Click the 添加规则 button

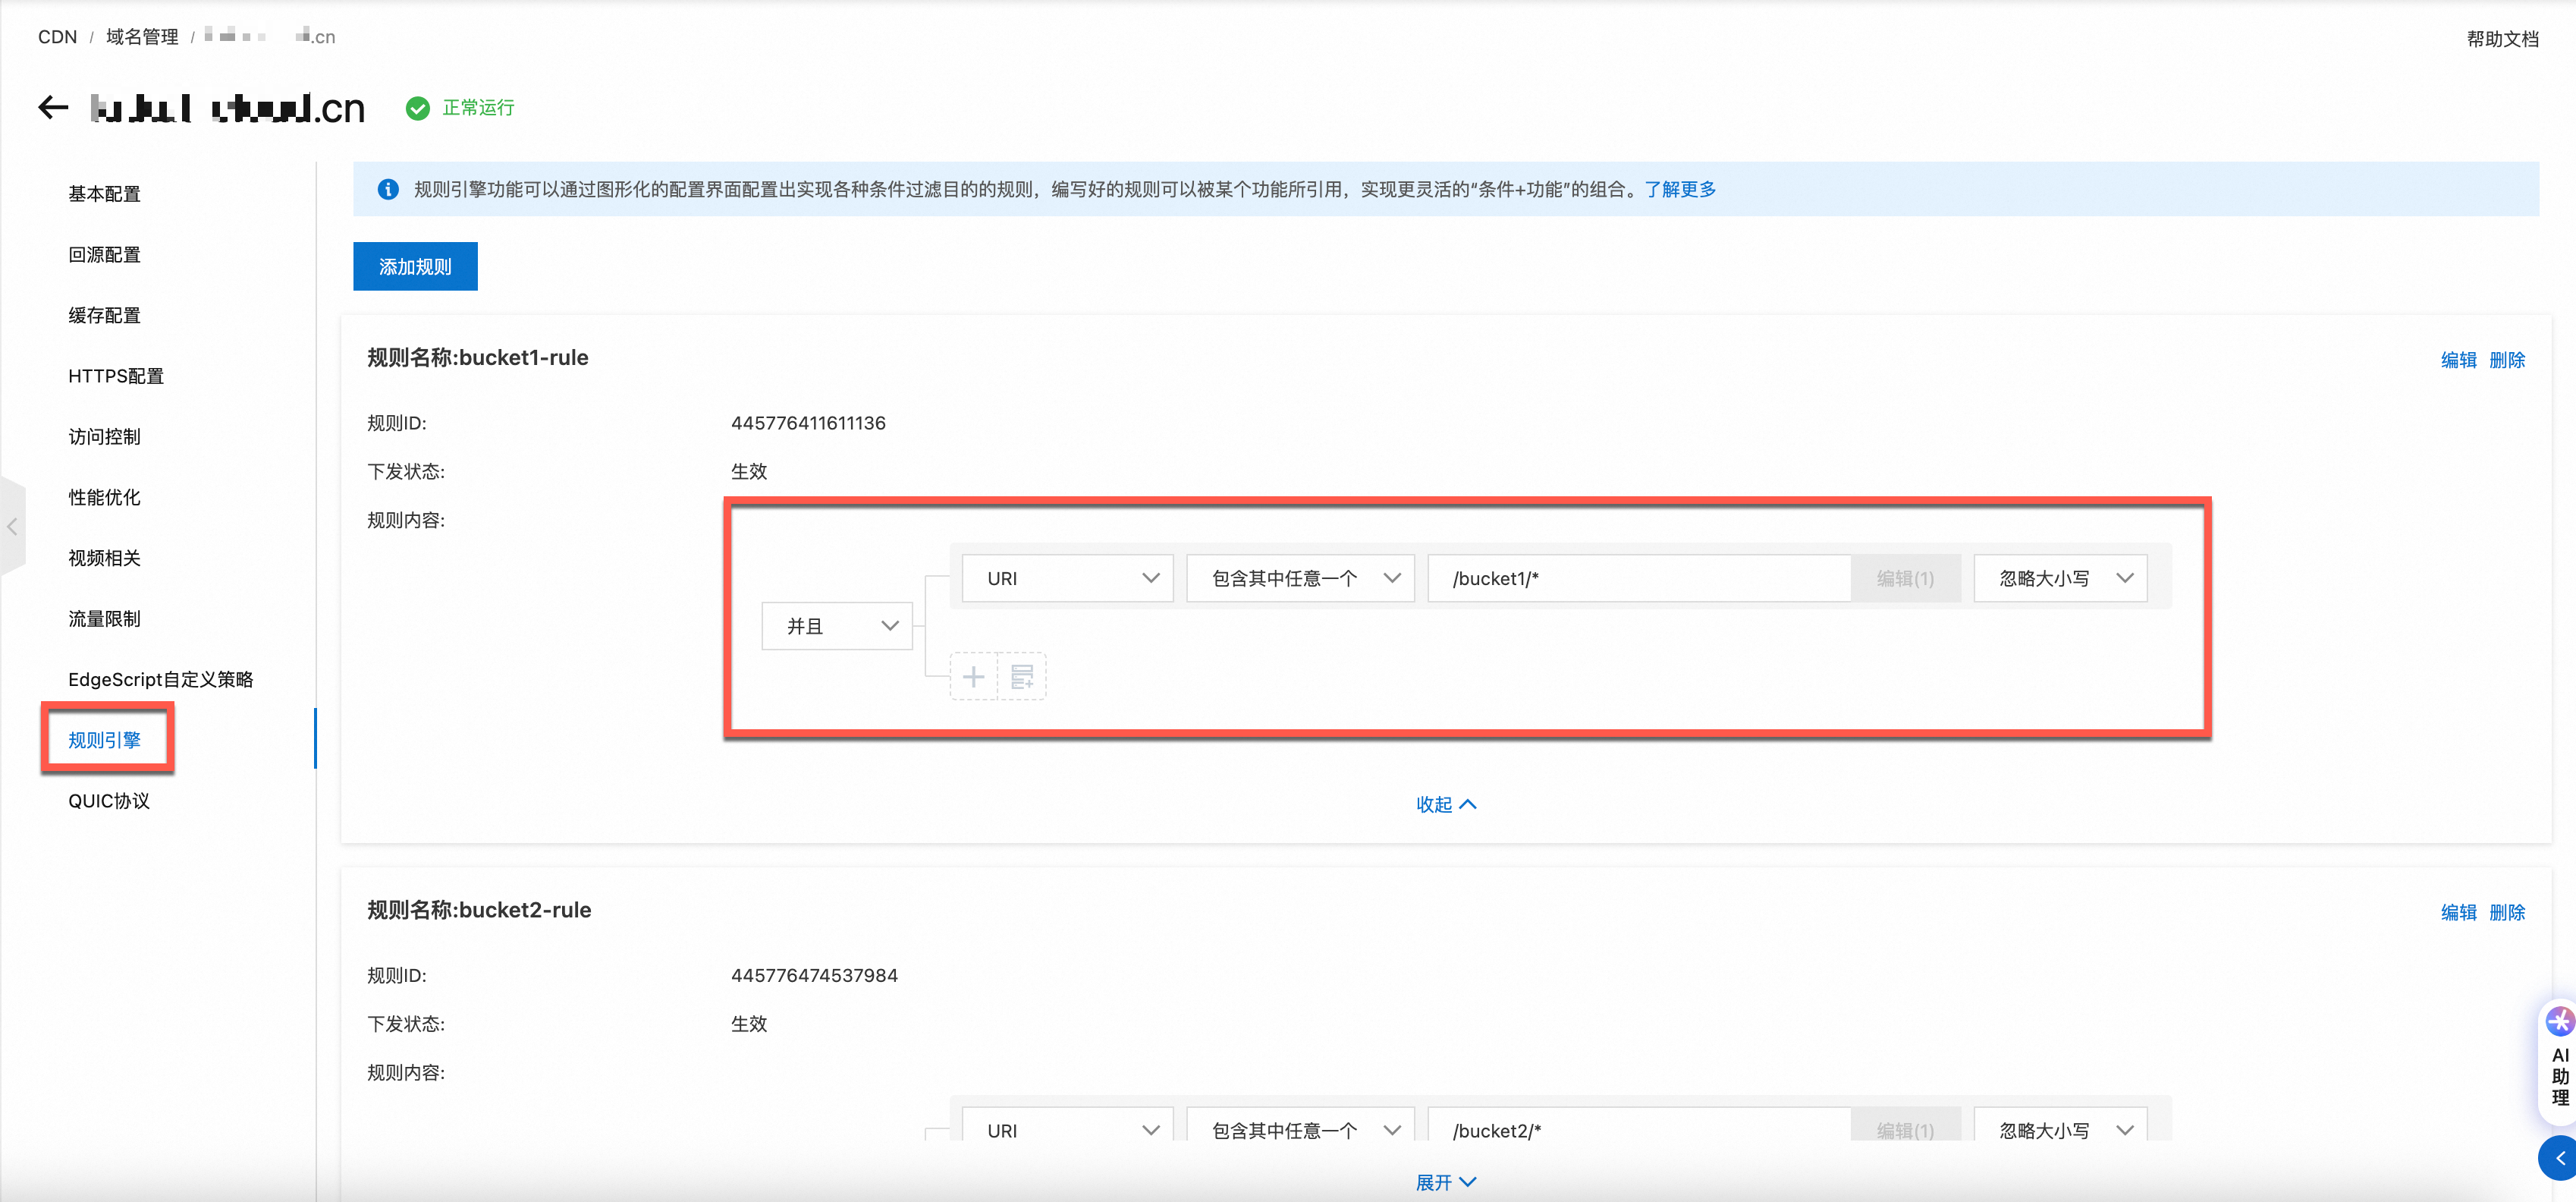click(415, 266)
